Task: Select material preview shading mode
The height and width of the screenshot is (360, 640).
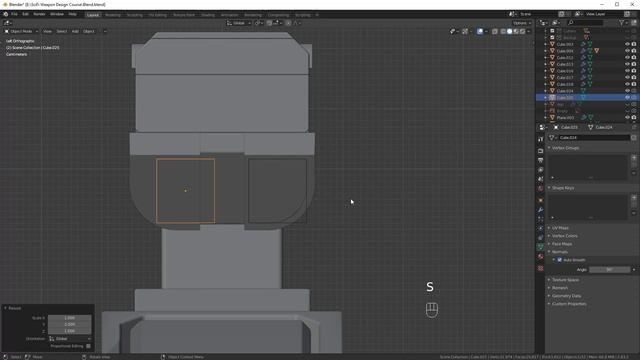Action: pyautogui.click(x=516, y=31)
